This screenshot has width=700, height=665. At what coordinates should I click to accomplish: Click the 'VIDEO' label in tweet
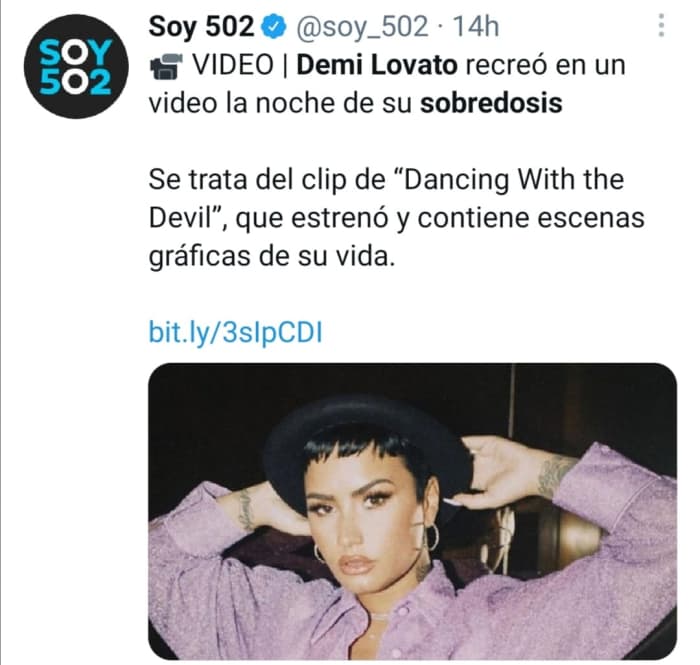click(x=233, y=65)
